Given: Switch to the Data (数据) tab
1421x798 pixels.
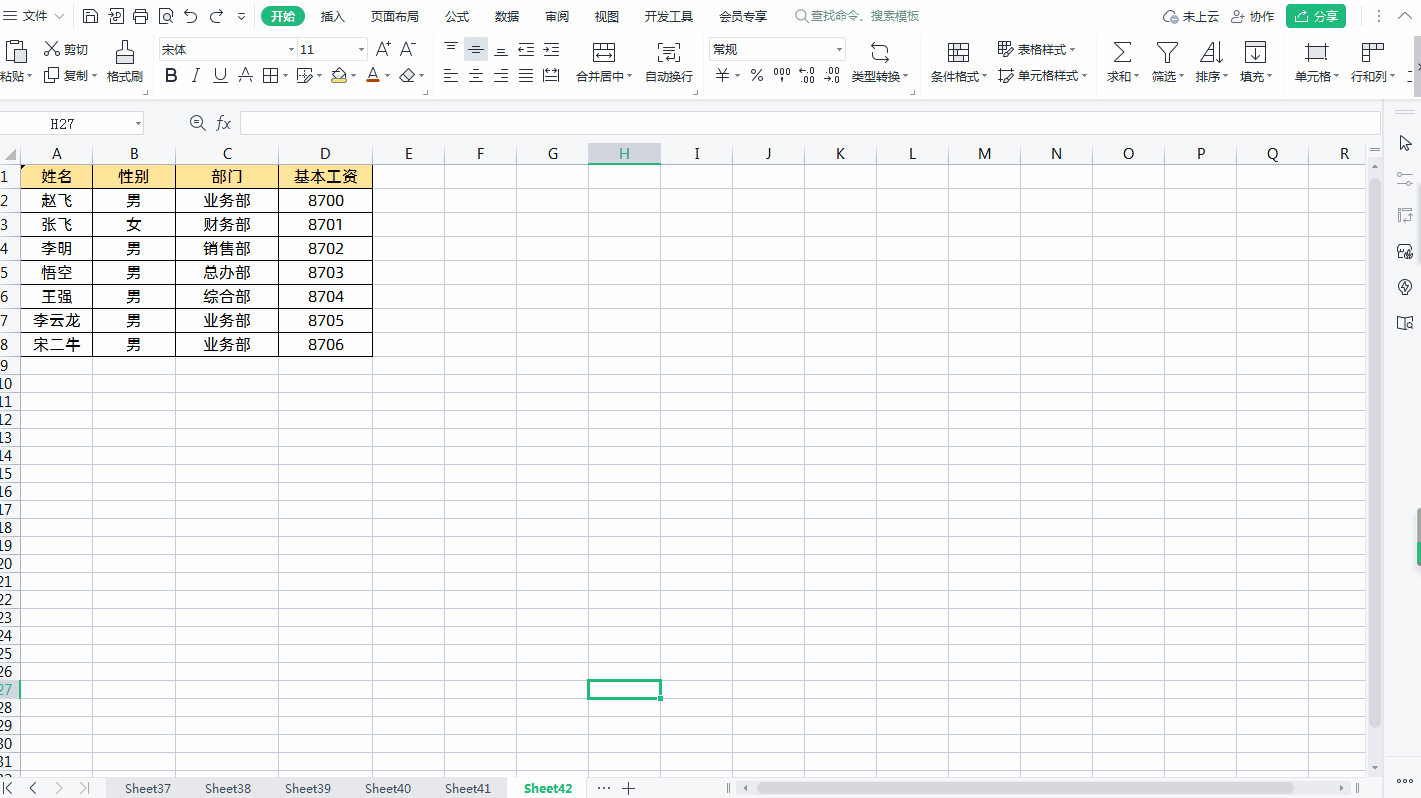Looking at the screenshot, I should coord(507,16).
